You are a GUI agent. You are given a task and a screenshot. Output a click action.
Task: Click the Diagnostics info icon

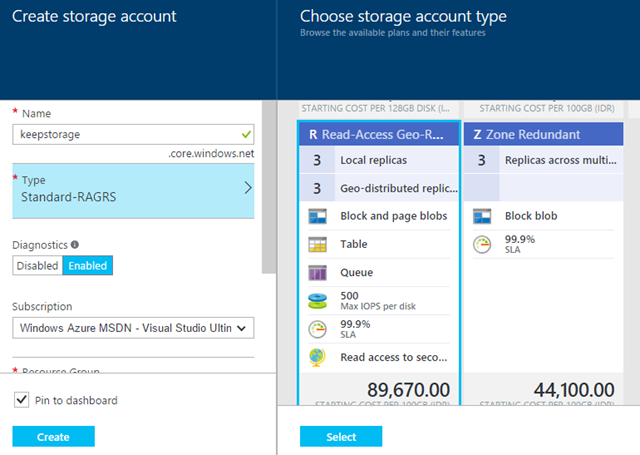76,244
